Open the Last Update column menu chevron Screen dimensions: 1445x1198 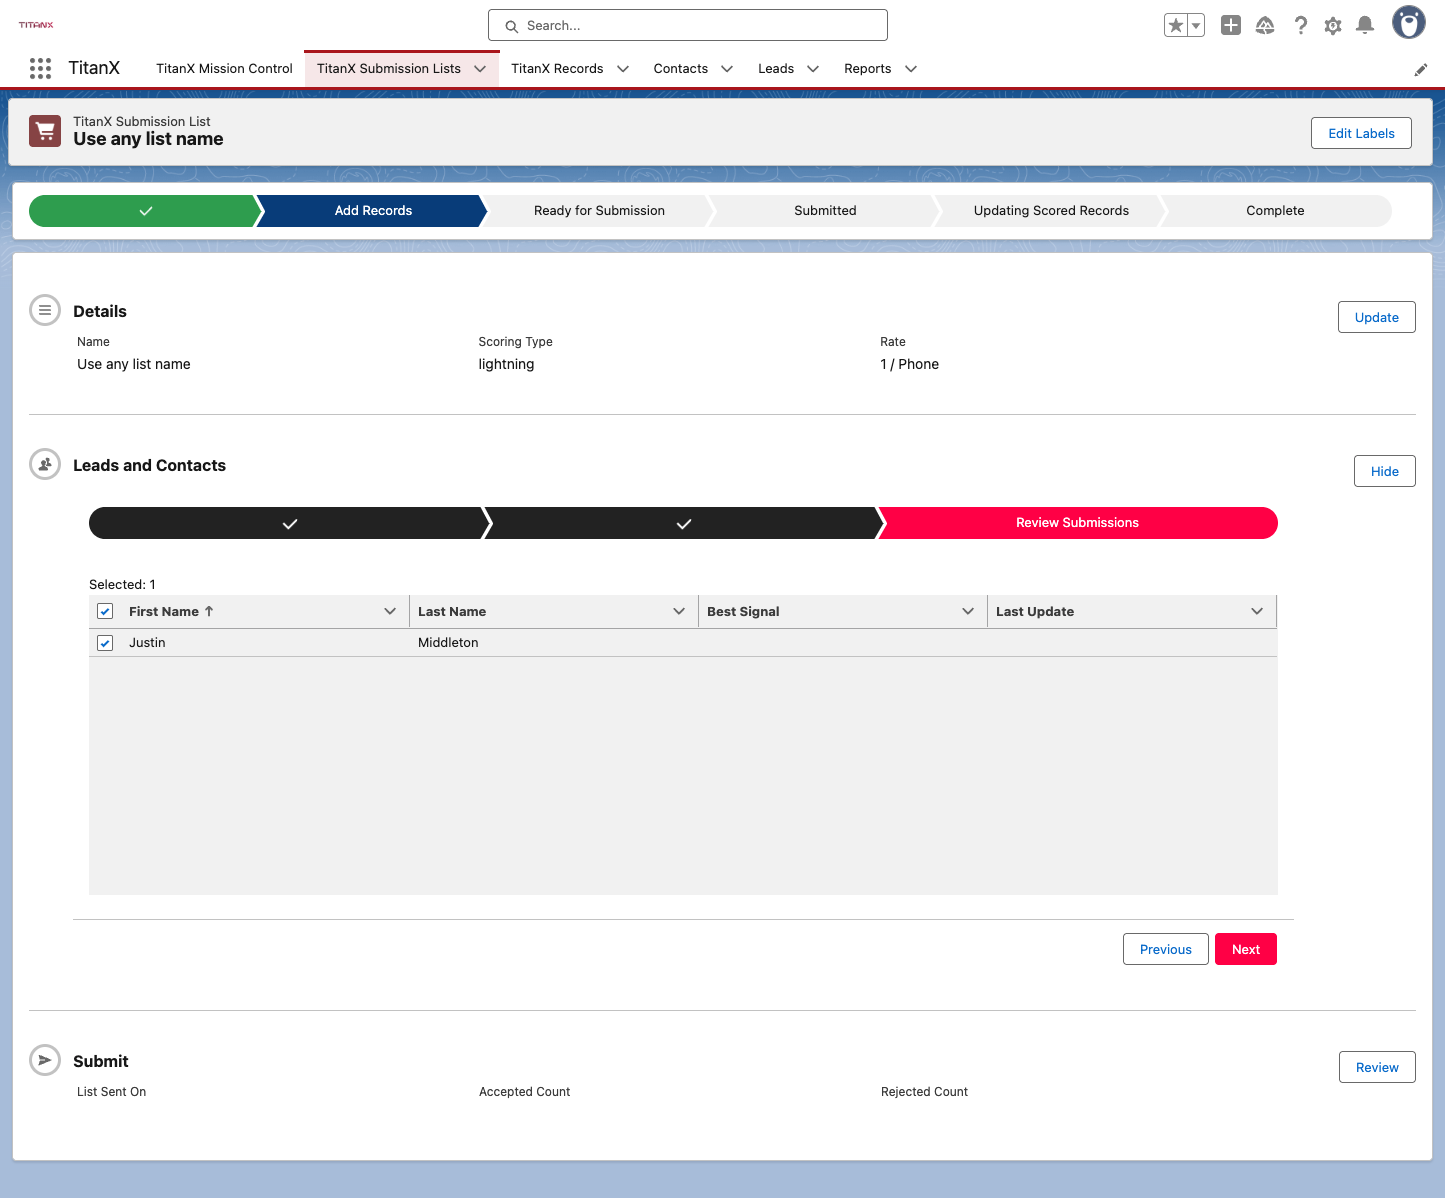(x=1257, y=611)
